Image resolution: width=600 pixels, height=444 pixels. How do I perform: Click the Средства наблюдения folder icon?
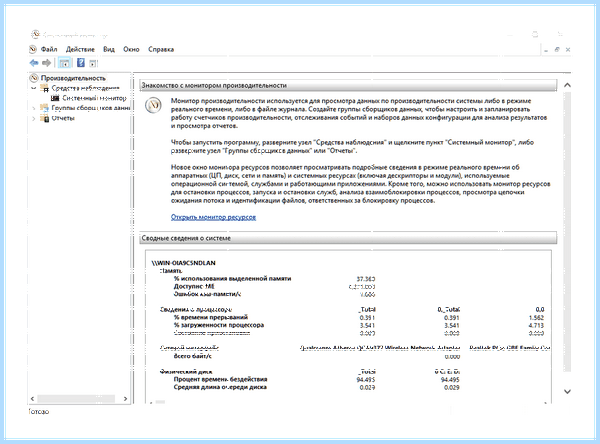pyautogui.click(x=45, y=88)
